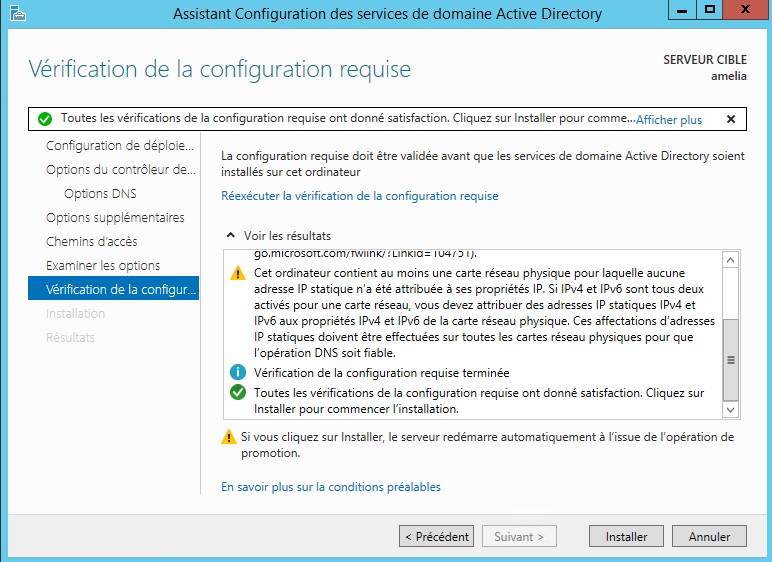
Task: Select Options du contrôleur de domaine step
Action: [x=120, y=170]
